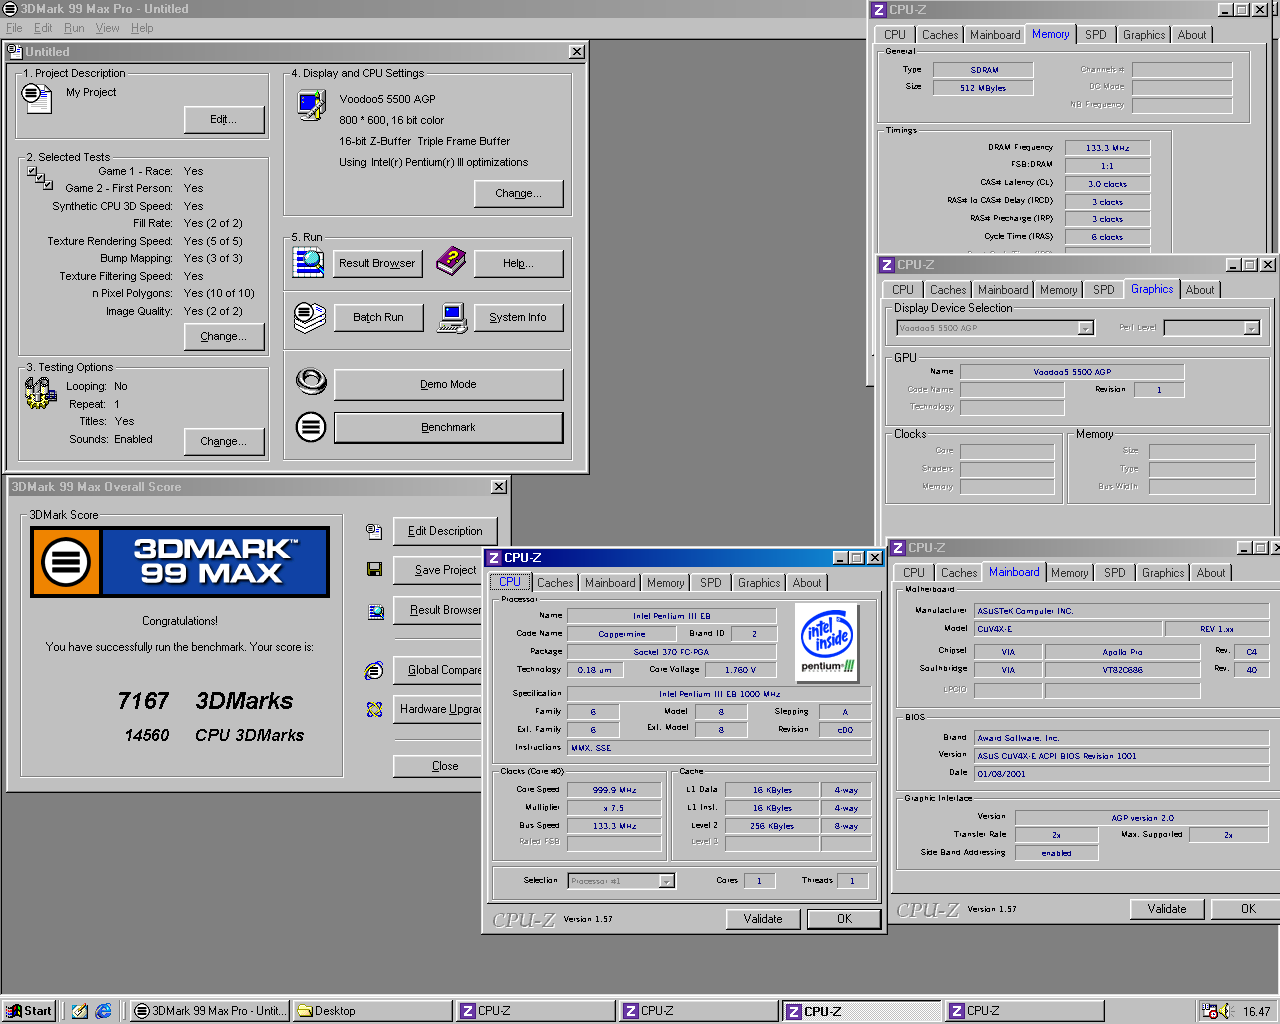The height and width of the screenshot is (1024, 1280).
Task: Click the Intel Inside Pentium III logo
Action: click(x=827, y=642)
